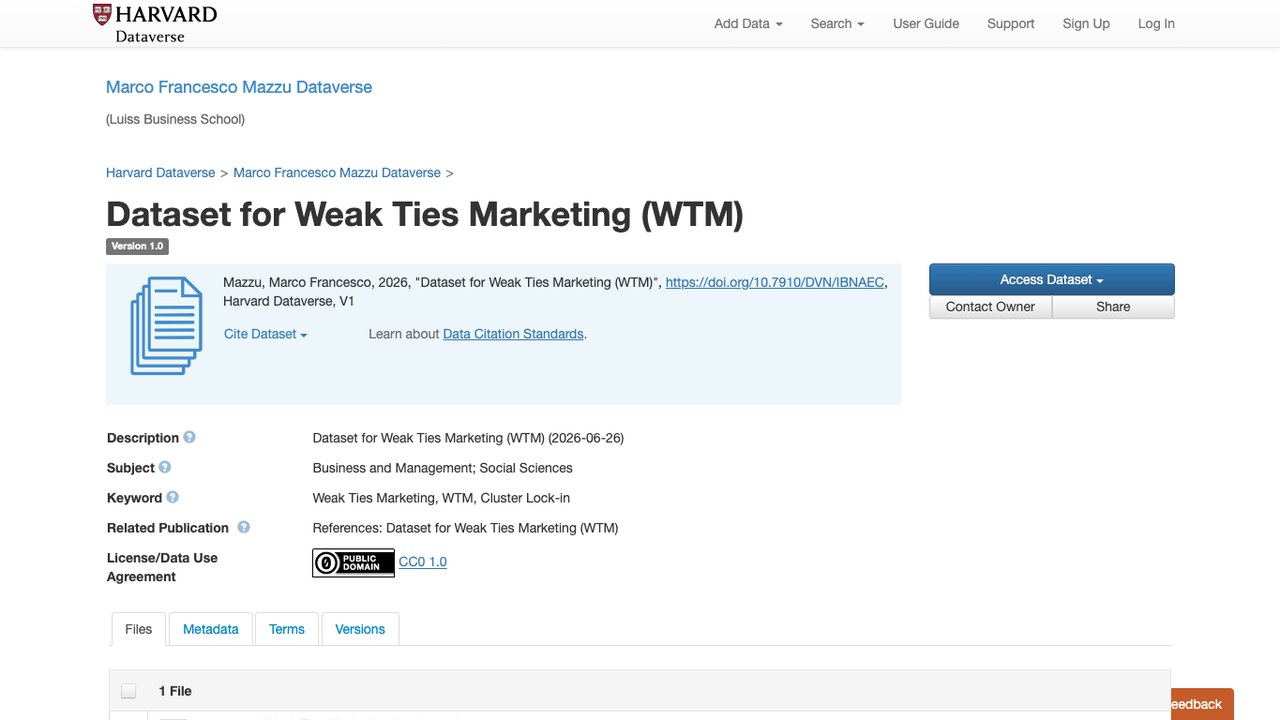The height and width of the screenshot is (720, 1280).
Task: Click the Keyword help question icon
Action: (x=172, y=497)
